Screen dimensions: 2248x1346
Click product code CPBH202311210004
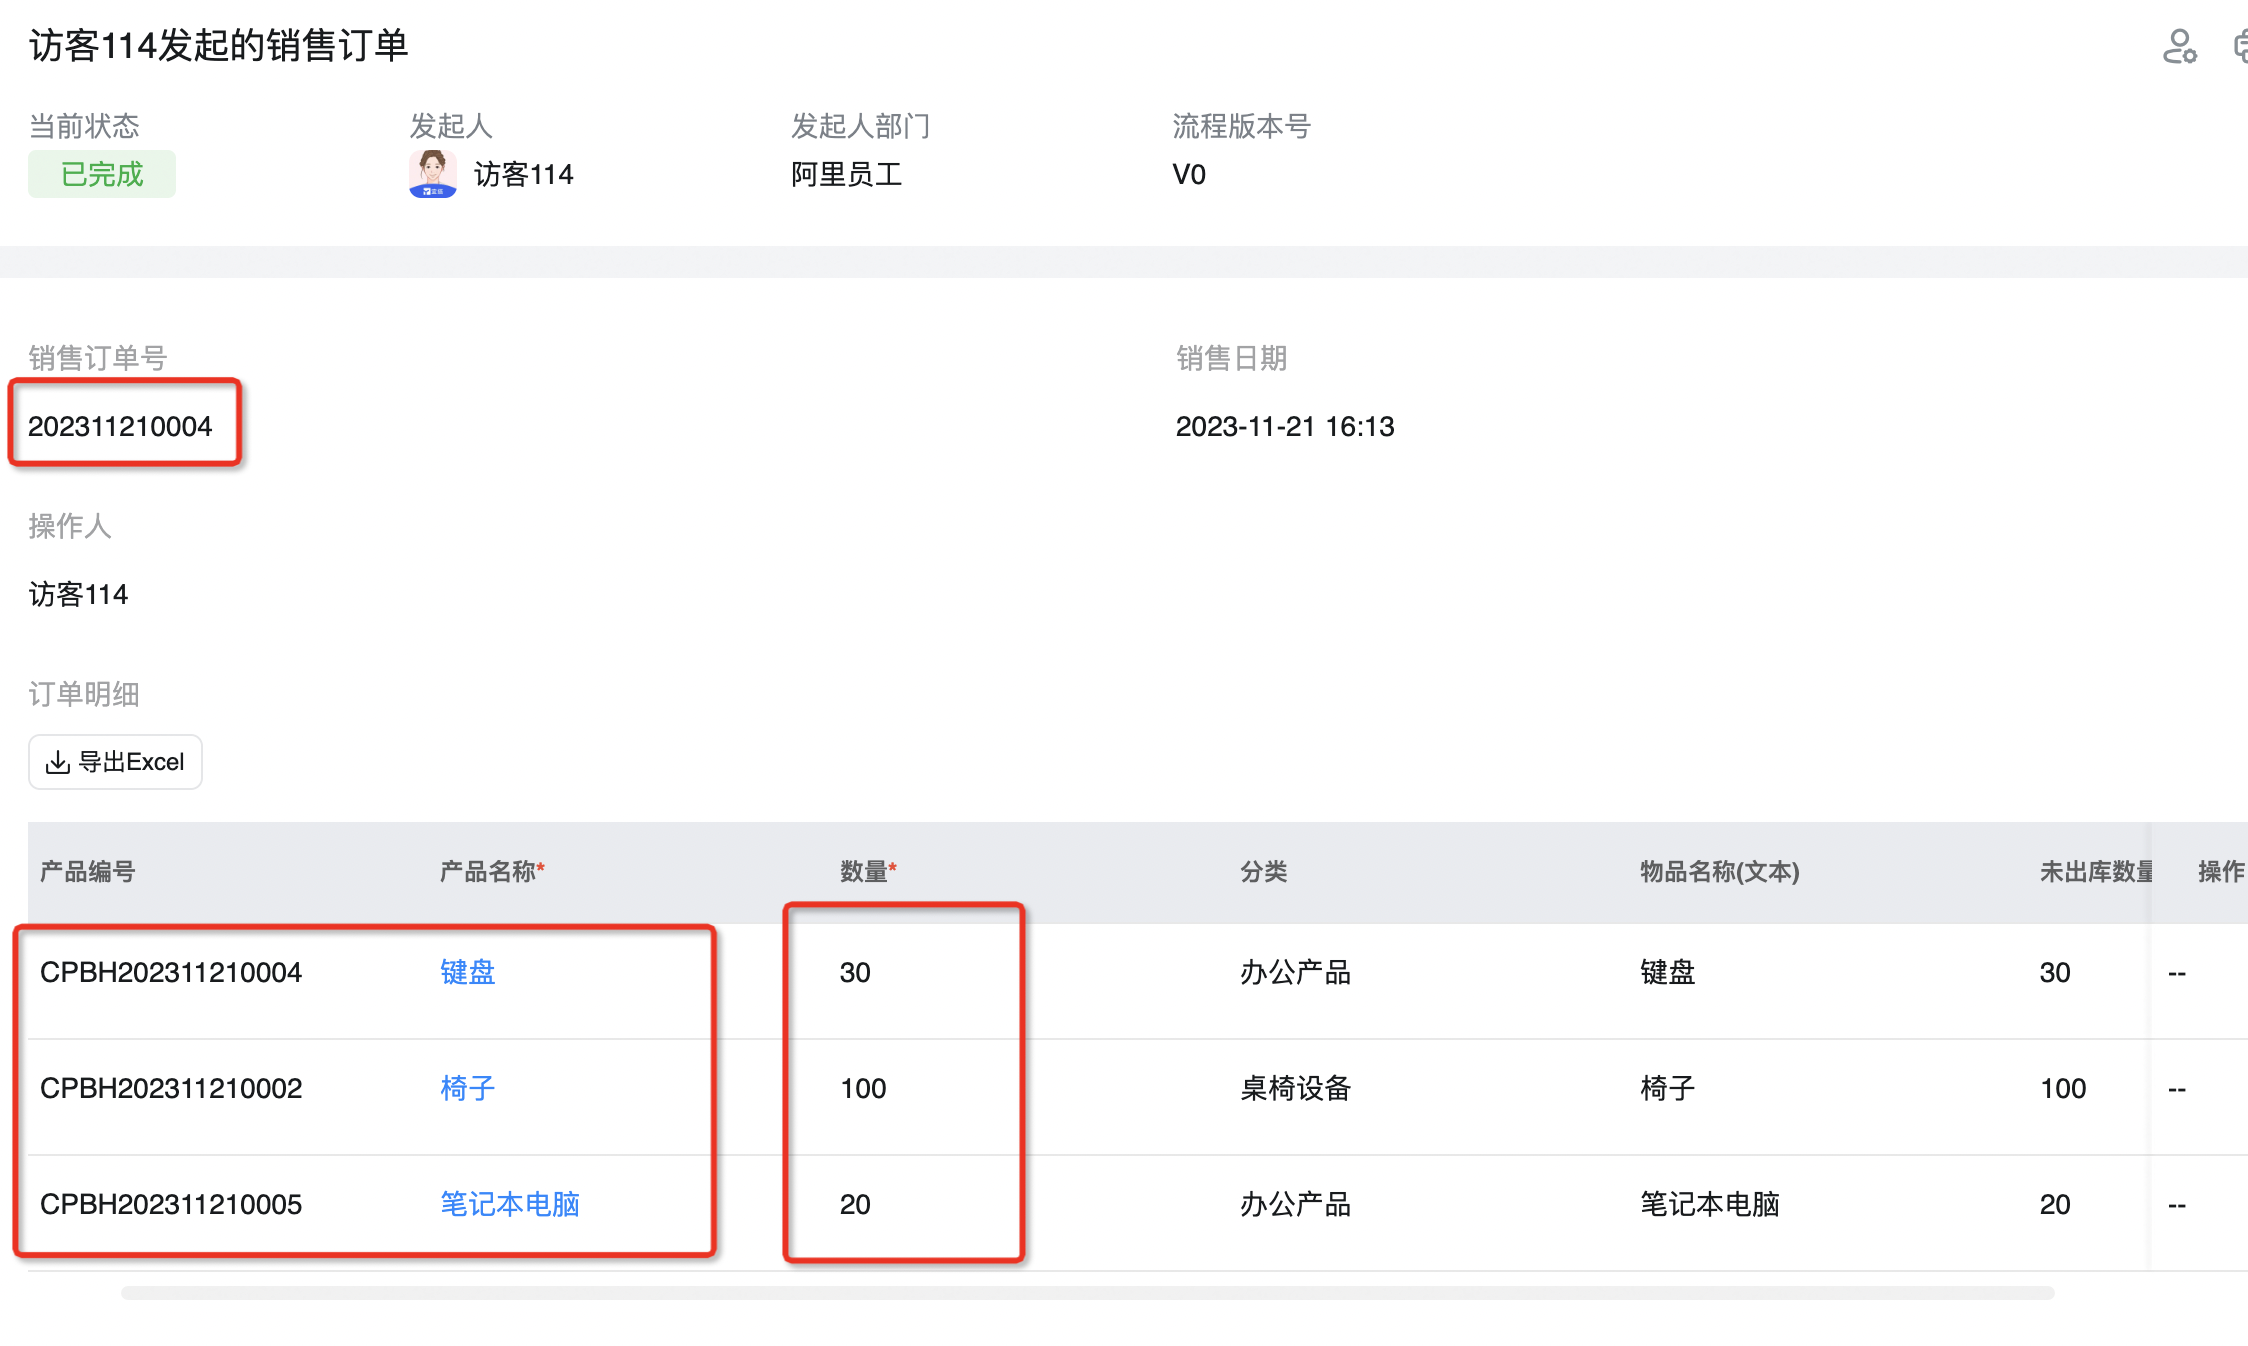tap(171, 972)
